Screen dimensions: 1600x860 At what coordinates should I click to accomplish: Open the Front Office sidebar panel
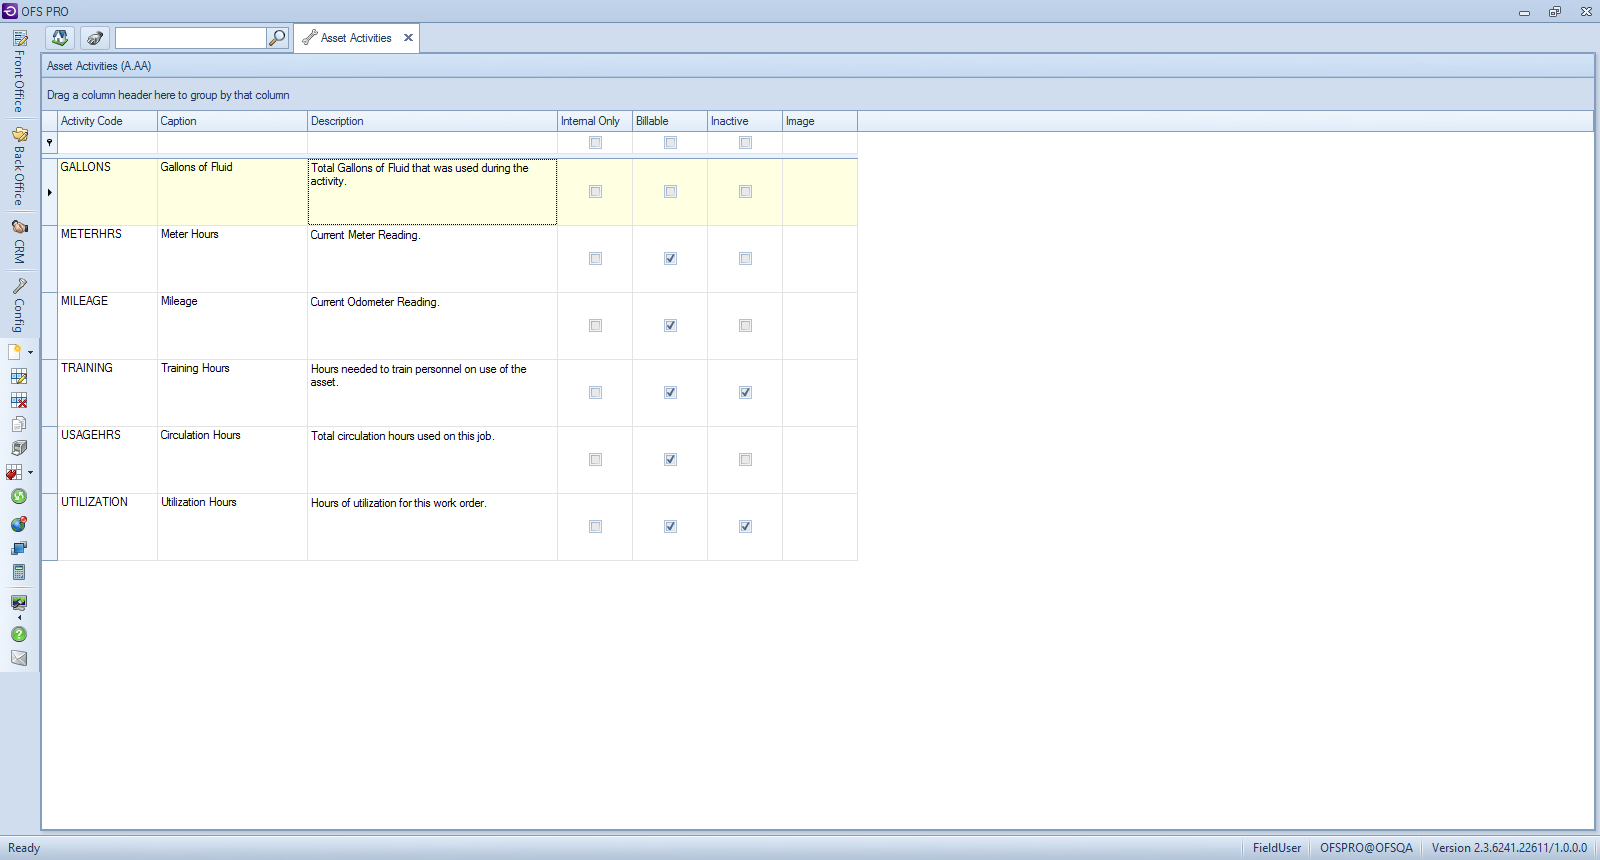(x=19, y=72)
